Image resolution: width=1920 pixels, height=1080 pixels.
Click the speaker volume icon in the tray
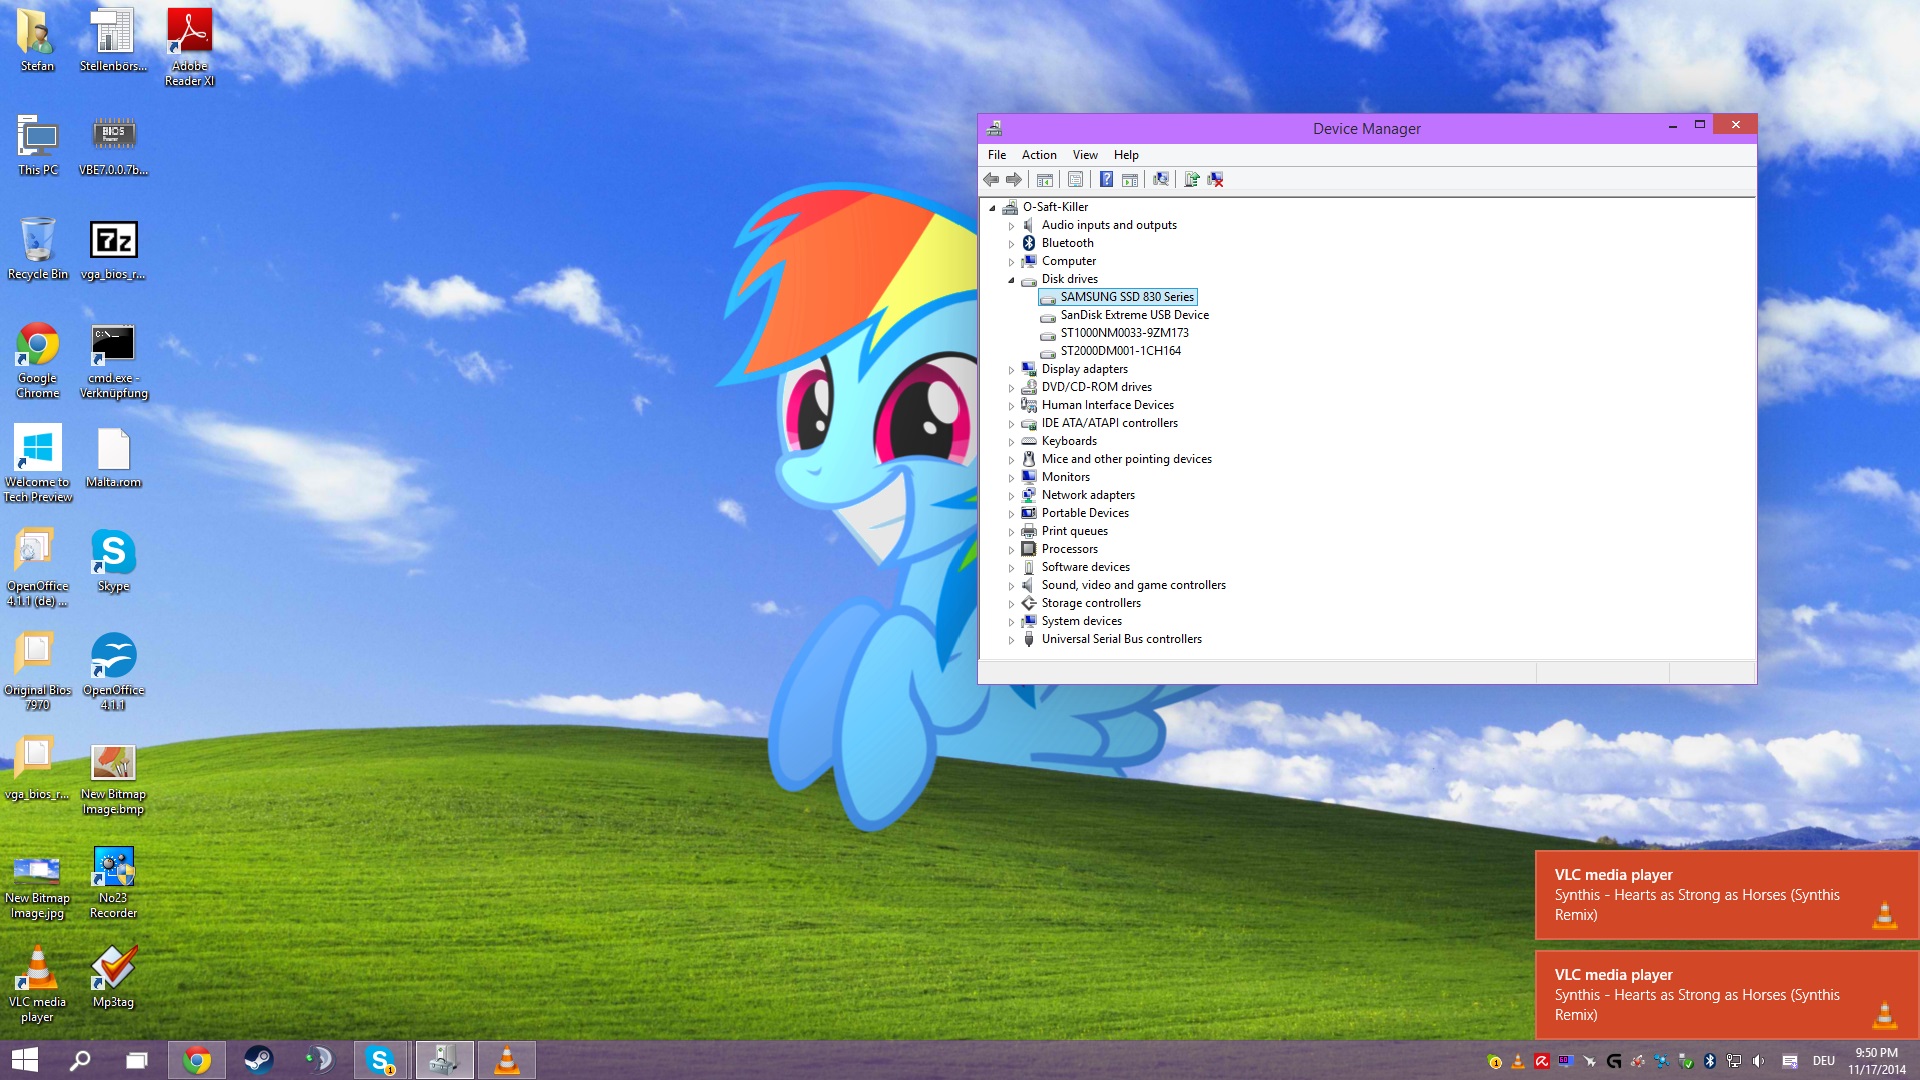[x=1758, y=1061]
